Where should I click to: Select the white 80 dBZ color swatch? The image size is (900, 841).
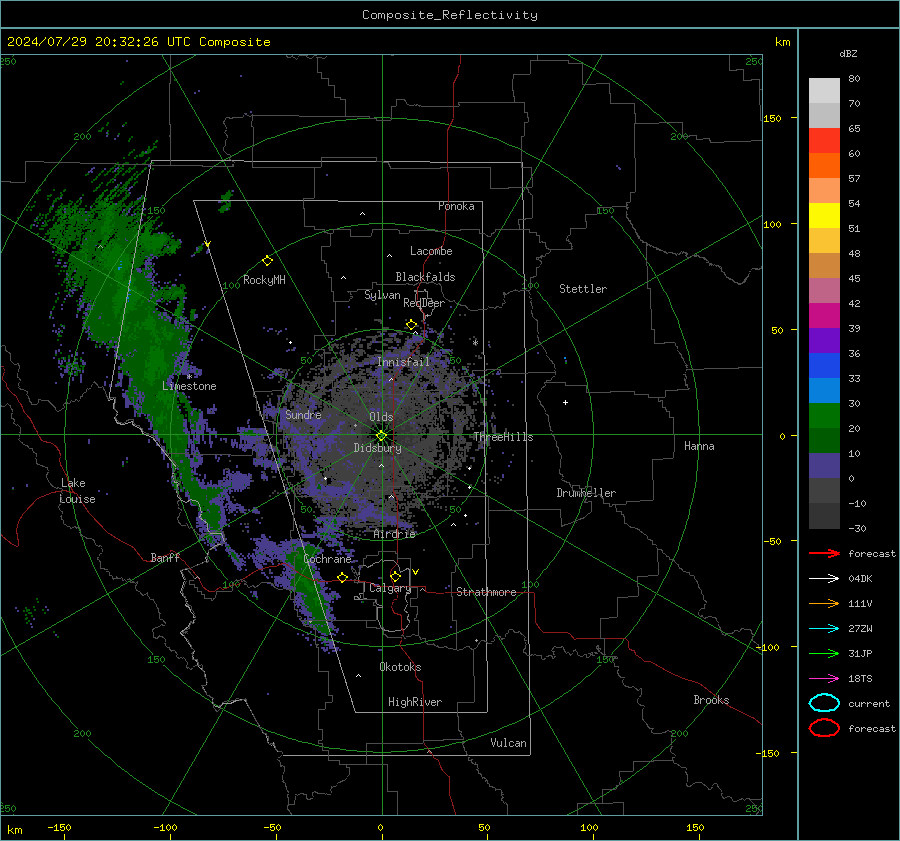tap(824, 91)
